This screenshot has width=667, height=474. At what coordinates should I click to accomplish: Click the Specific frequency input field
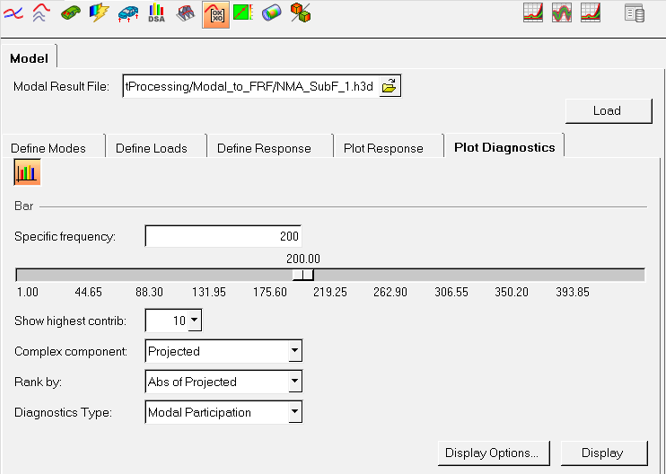(x=223, y=236)
